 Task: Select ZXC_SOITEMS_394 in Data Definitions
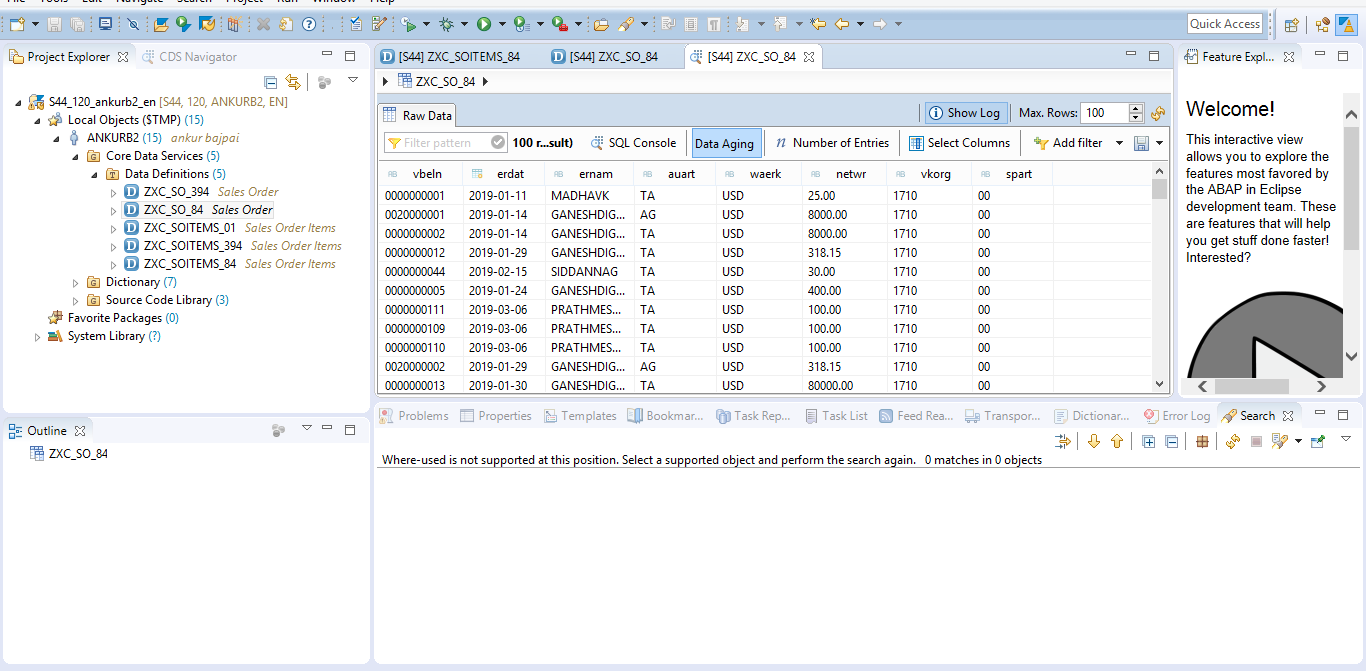(x=192, y=246)
